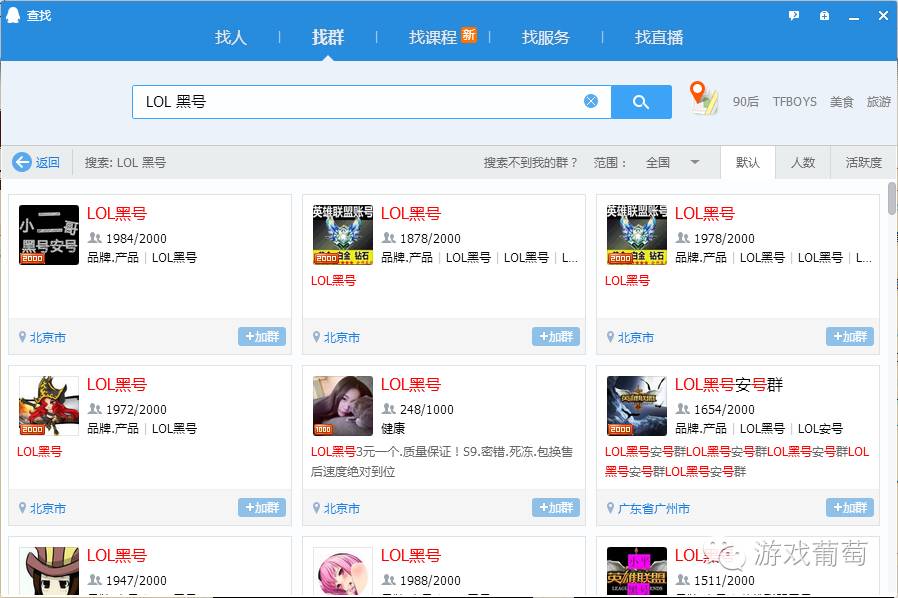Image resolution: width=898 pixels, height=598 pixels.
Task: Open the feedback speech-bubble icon in titlebar
Action: click(793, 16)
